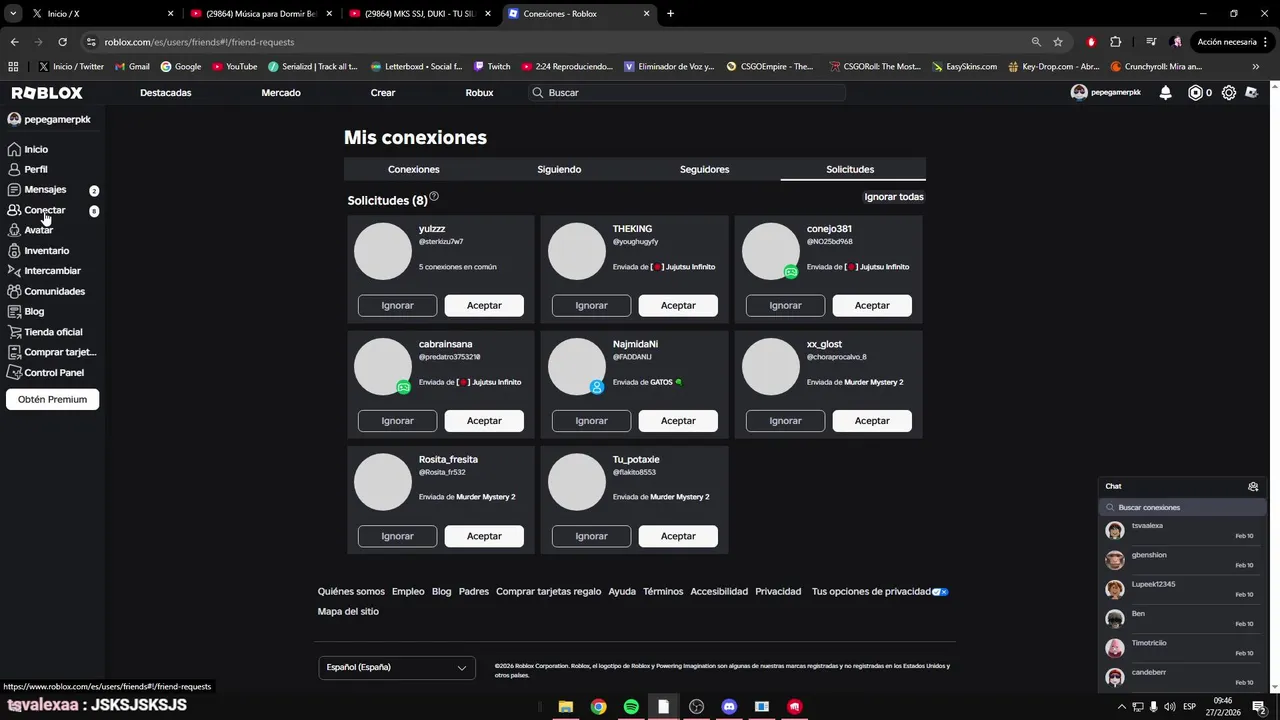Accept Rosita_fresita's friend request

point(484,536)
